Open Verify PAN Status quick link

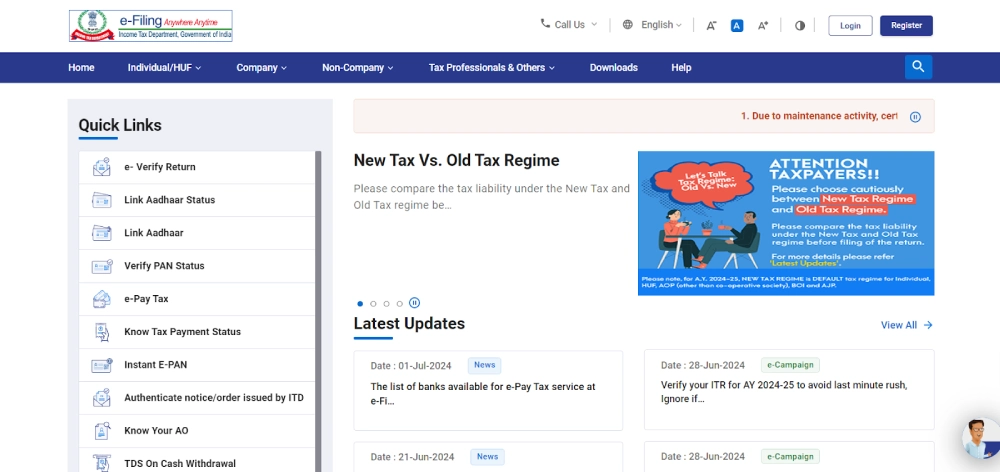tap(197, 266)
